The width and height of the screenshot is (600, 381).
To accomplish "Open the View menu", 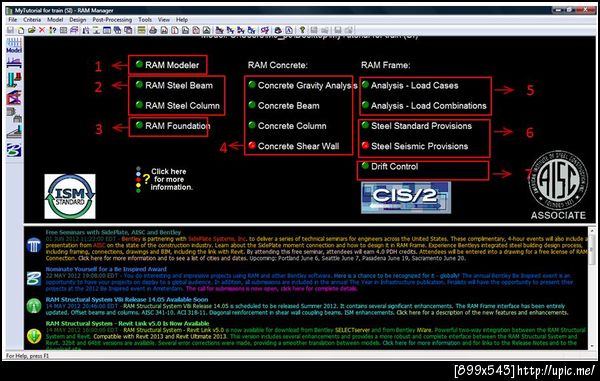I will point(164,20).
